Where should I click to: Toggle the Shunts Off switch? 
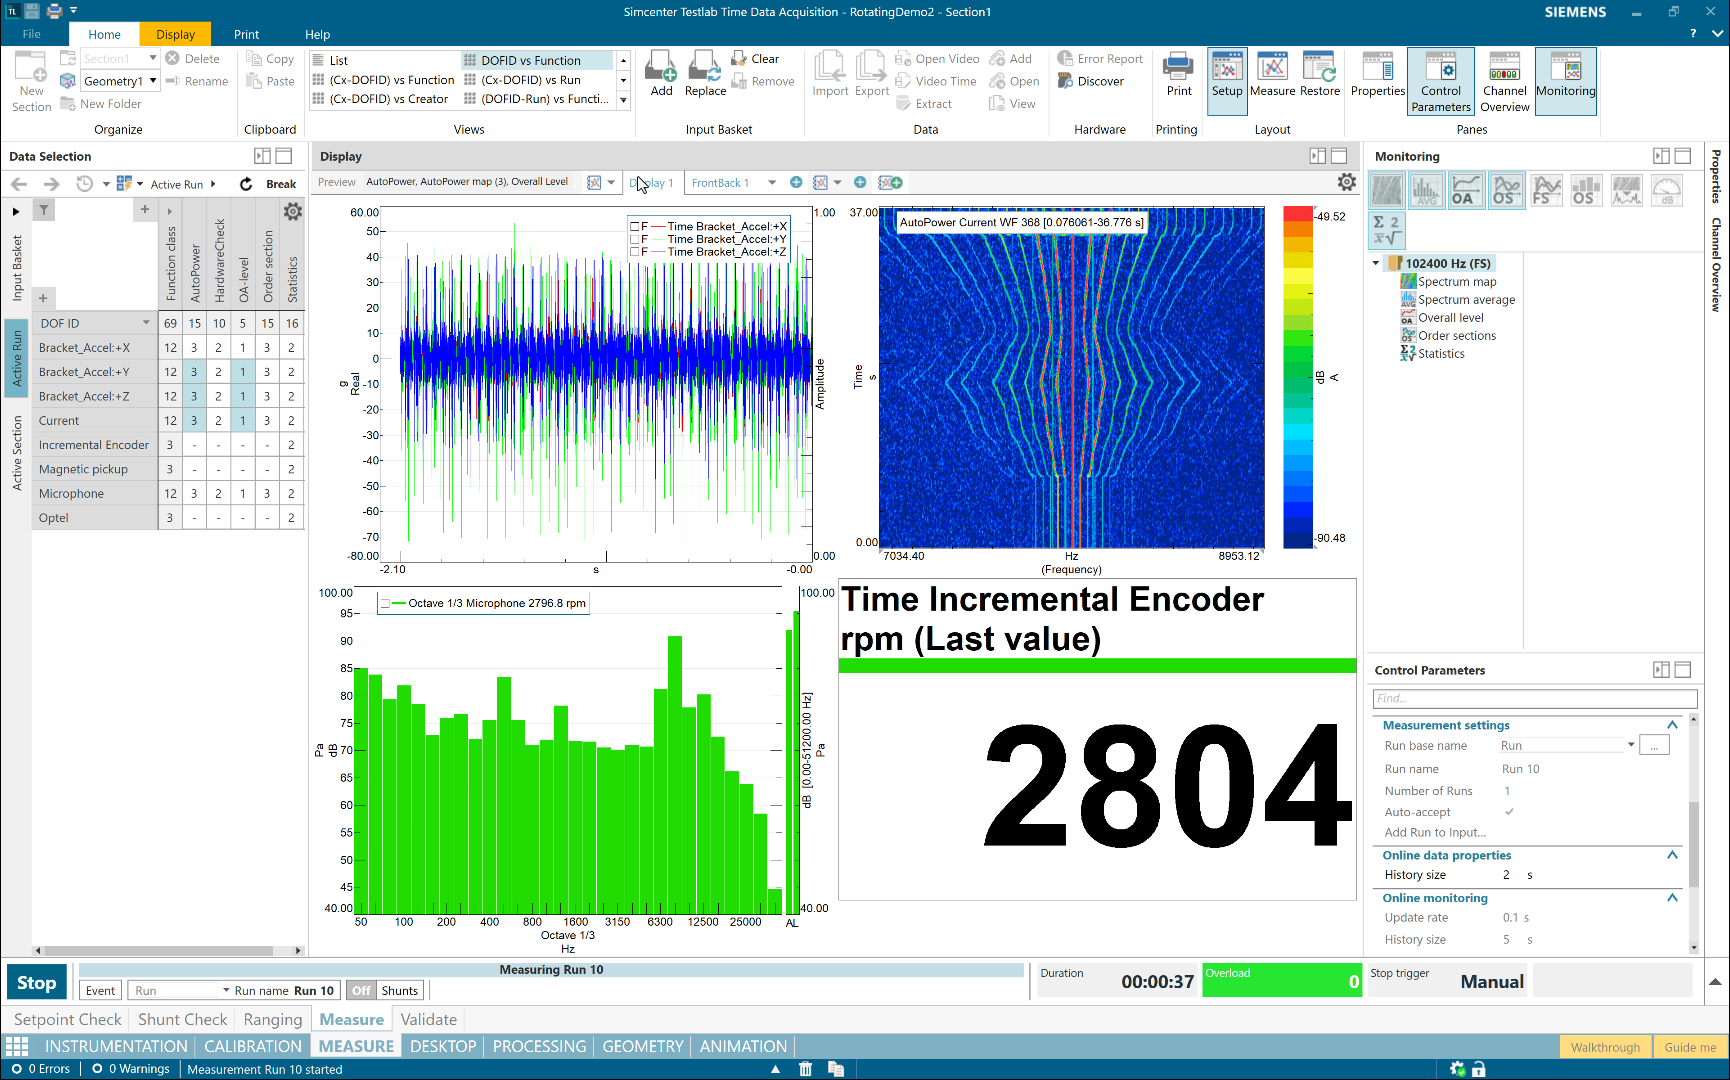pos(361,990)
